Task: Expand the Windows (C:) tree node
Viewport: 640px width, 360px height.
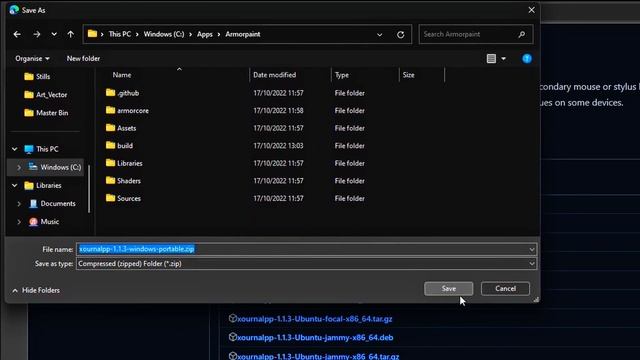Action: (19, 167)
